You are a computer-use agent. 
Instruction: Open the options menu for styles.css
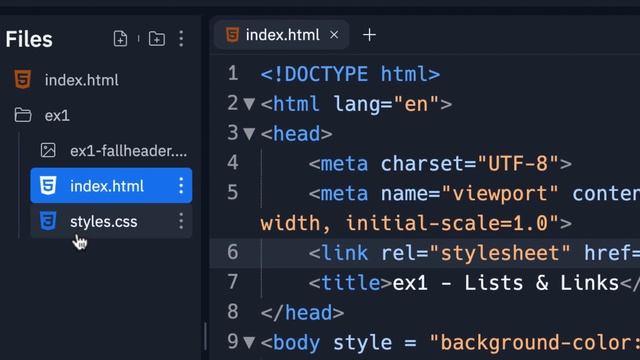181,221
